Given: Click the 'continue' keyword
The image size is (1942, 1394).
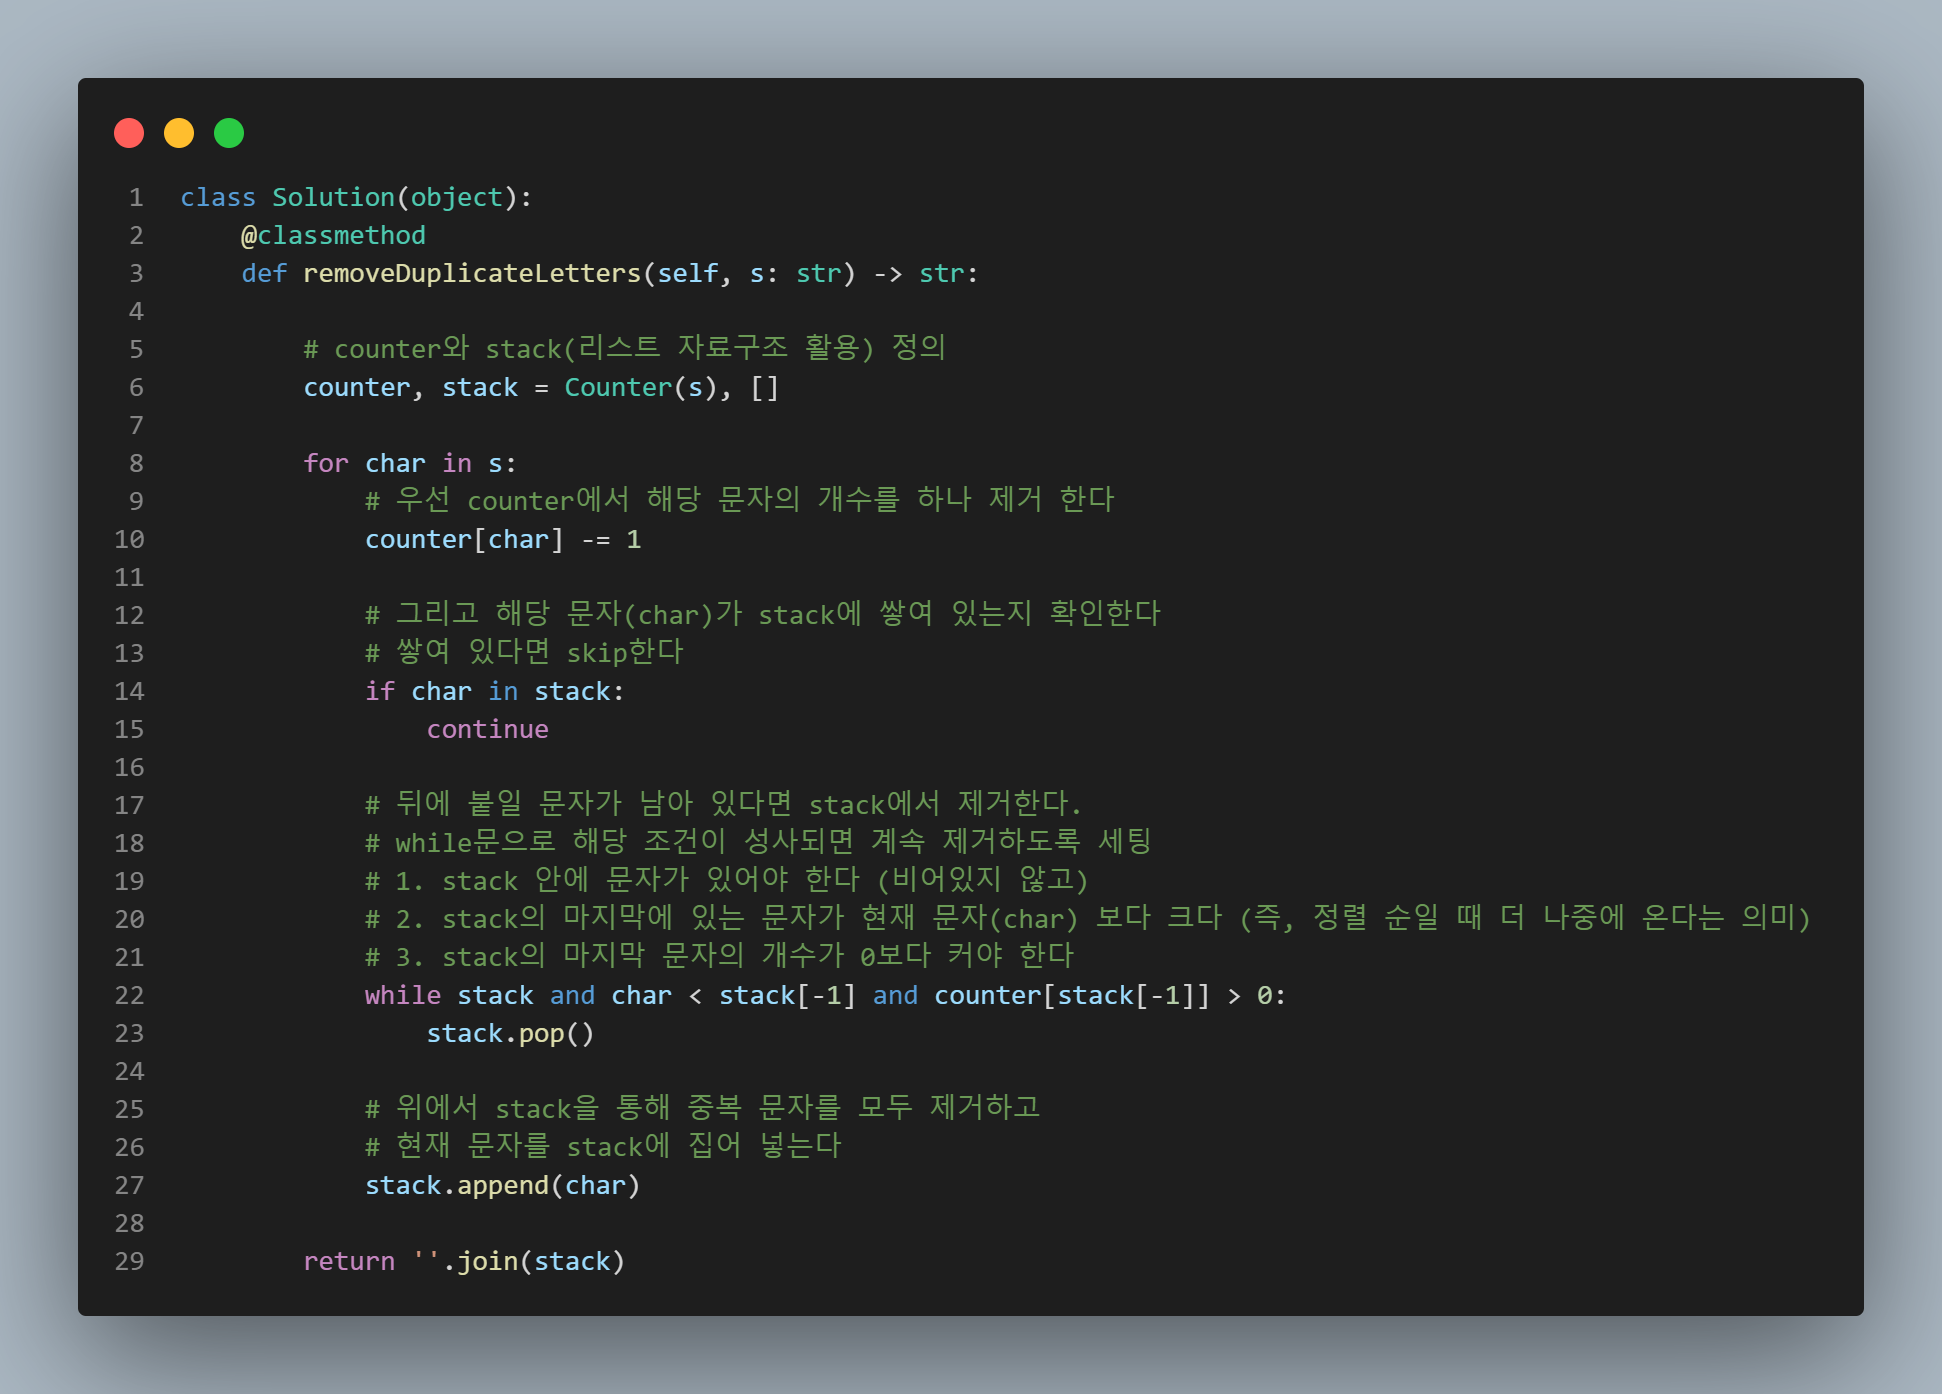Looking at the screenshot, I should tap(487, 730).
